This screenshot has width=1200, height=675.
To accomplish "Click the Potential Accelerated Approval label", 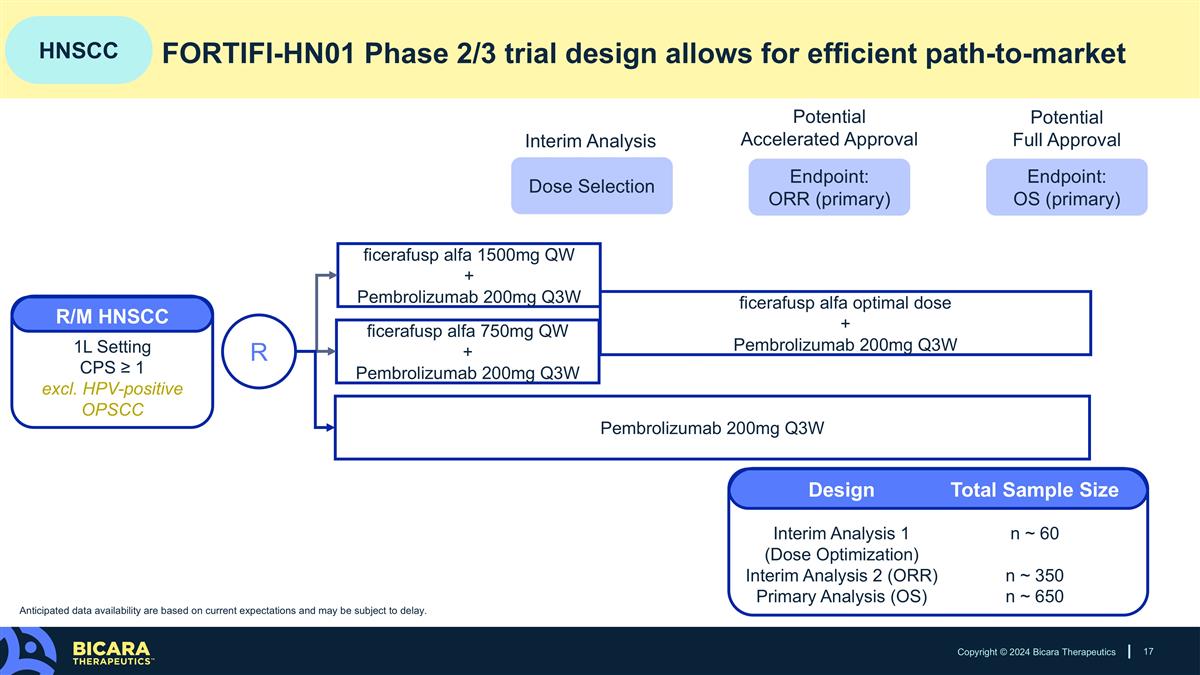I will tap(829, 128).
